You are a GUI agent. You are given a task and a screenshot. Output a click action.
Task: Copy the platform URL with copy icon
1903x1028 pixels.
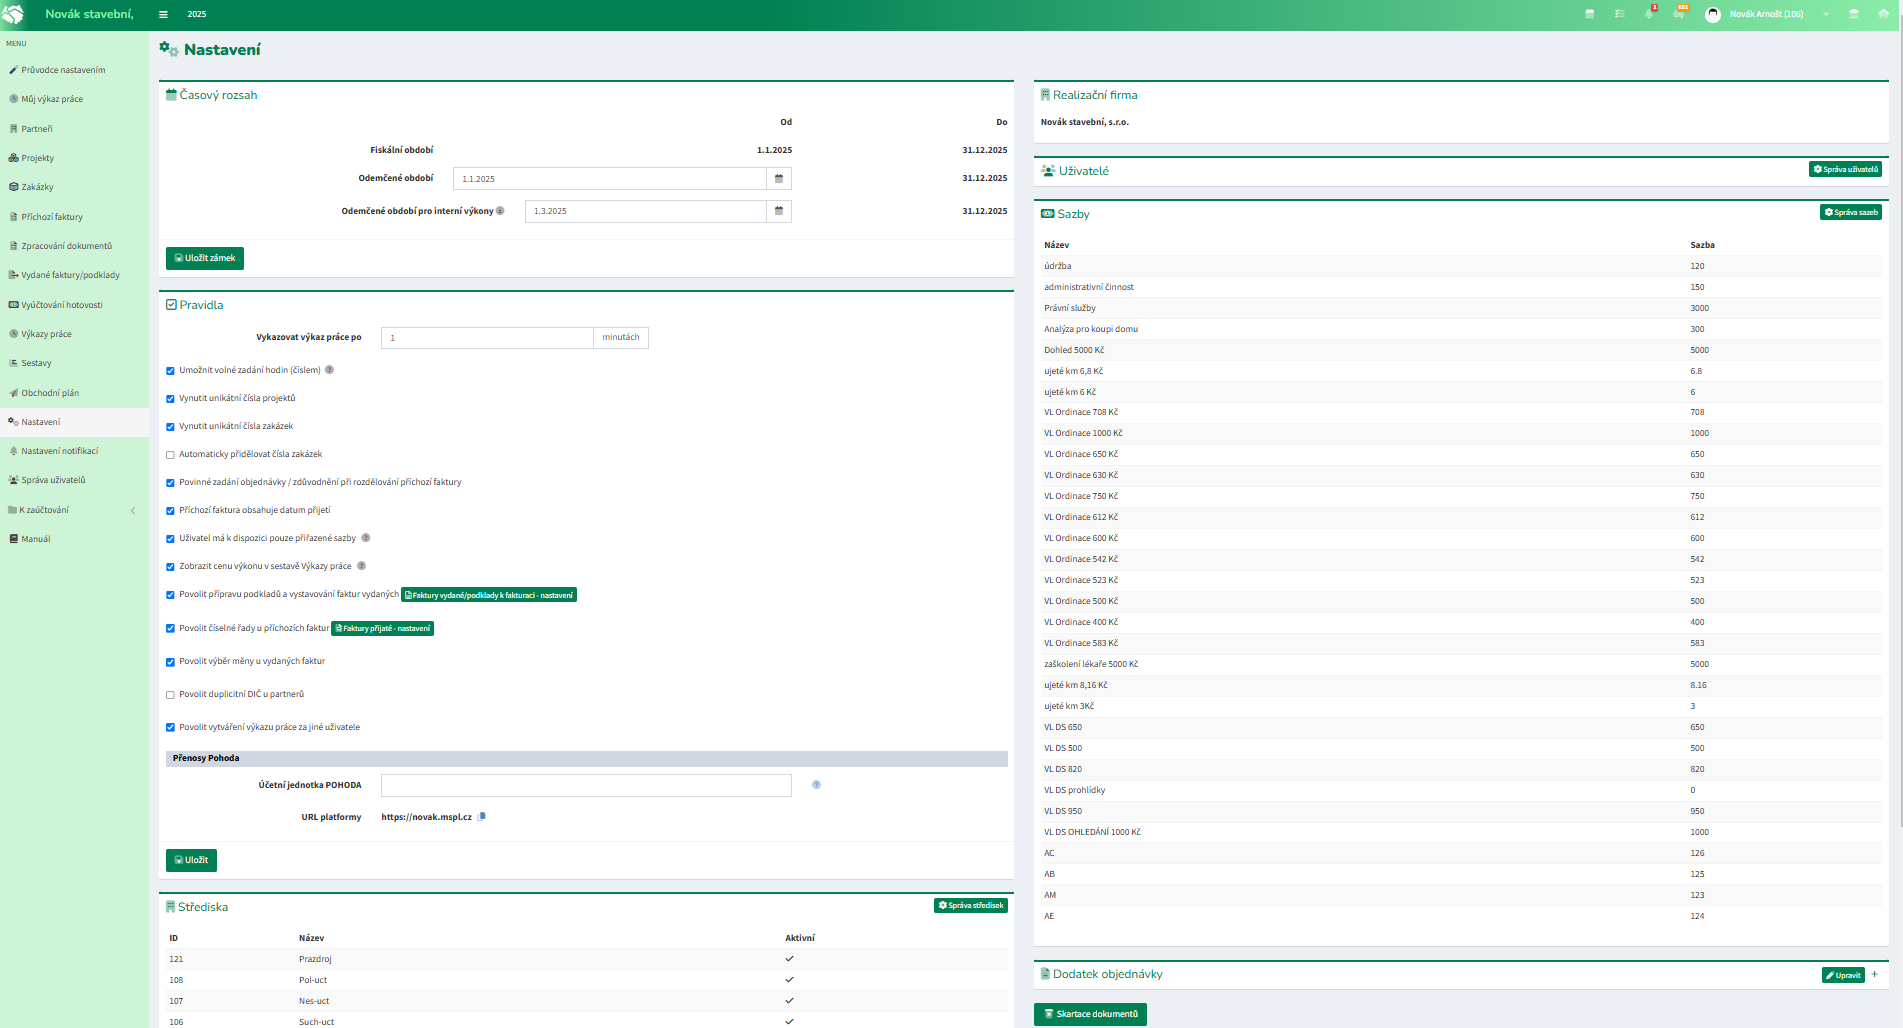coord(481,817)
